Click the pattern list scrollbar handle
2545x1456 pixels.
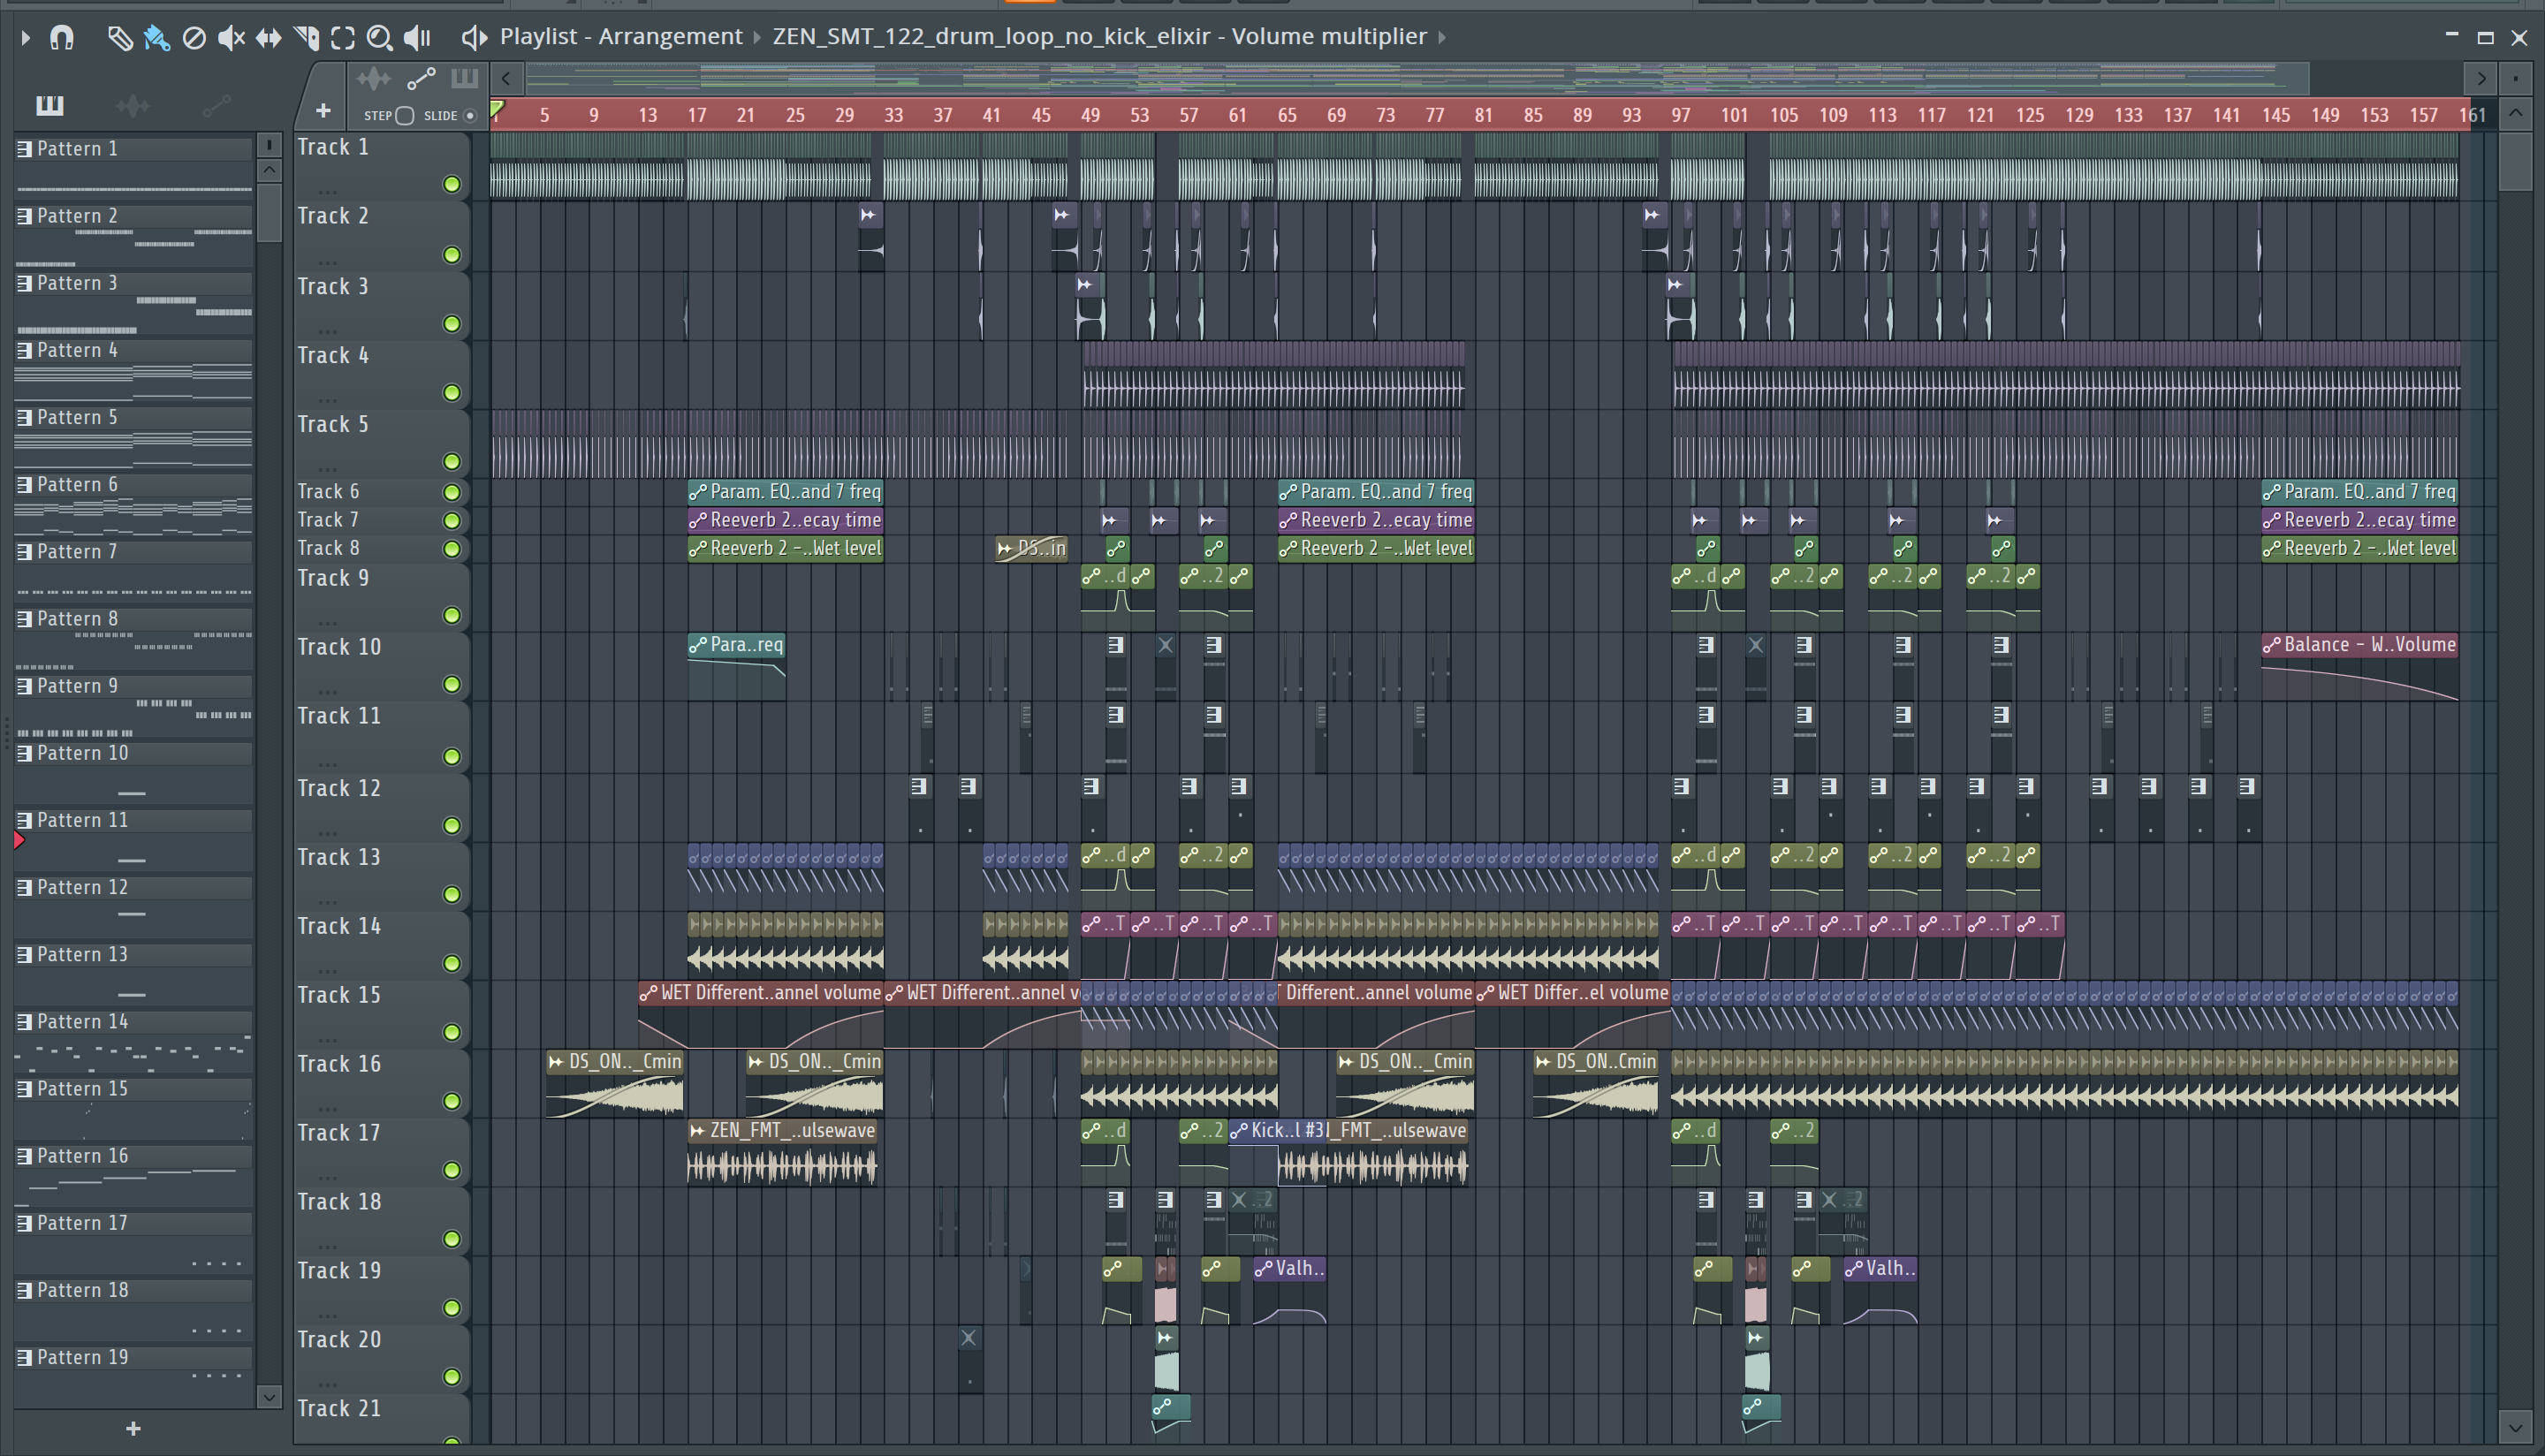(x=269, y=212)
